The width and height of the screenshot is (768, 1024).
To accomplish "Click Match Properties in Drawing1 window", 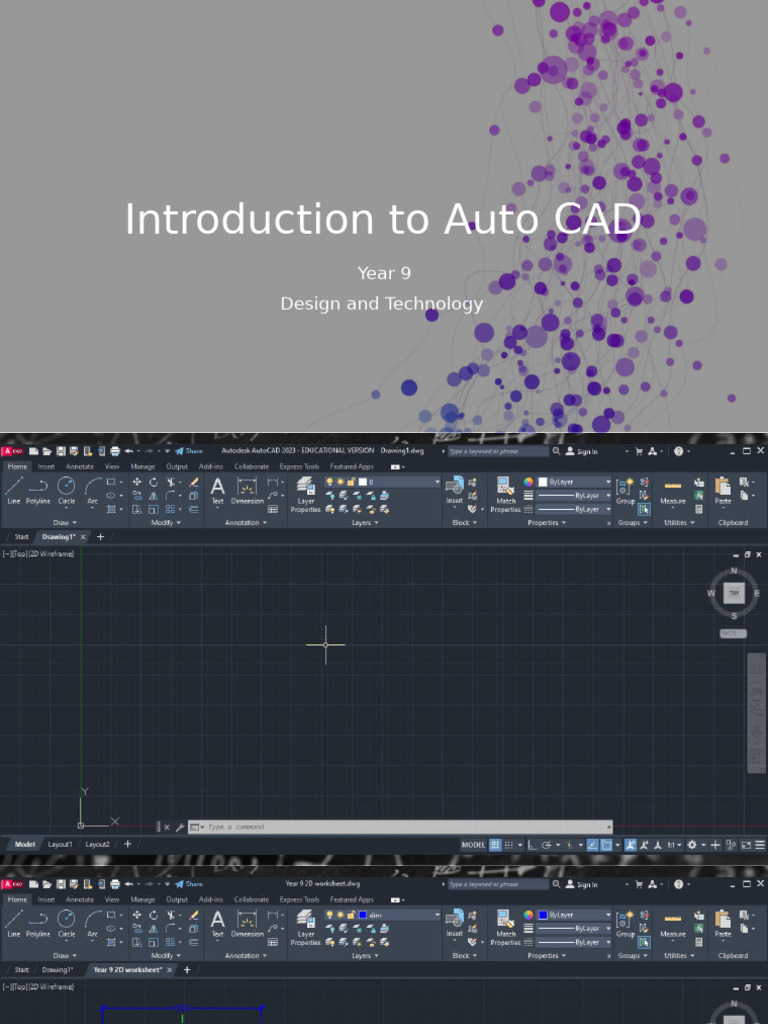I will coord(505,494).
